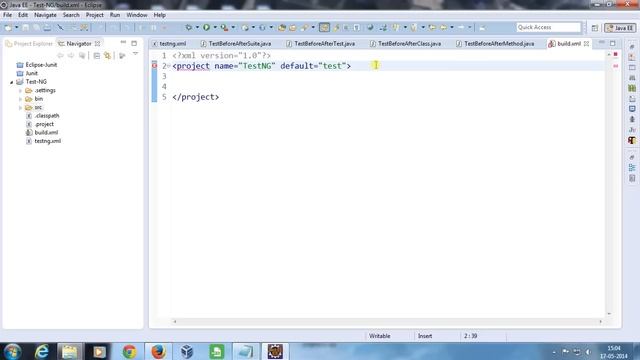
Task: Open the Search menu
Action: (x=71, y=15)
